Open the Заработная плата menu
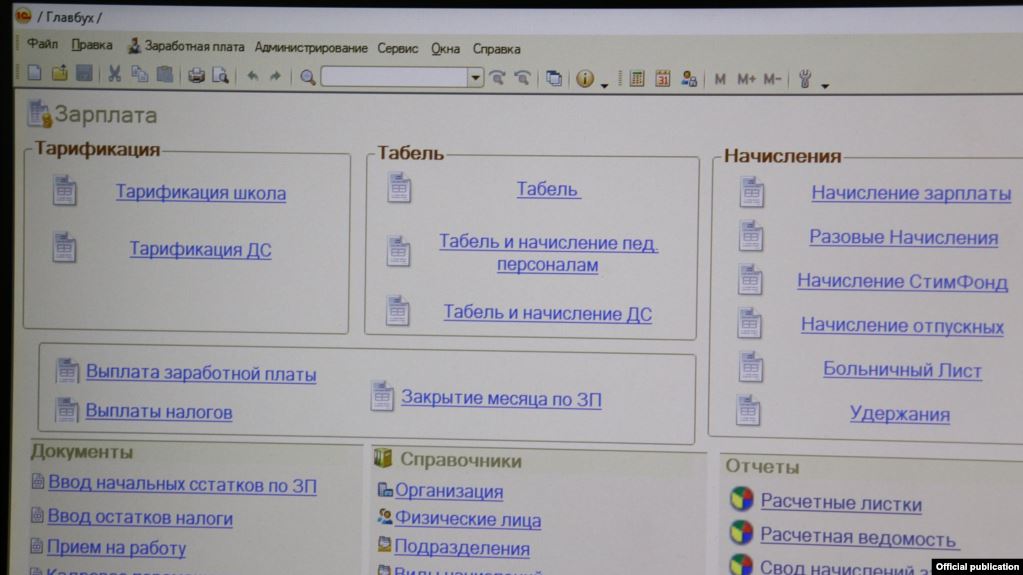Viewport: 1023px width, 575px height. (x=194, y=46)
